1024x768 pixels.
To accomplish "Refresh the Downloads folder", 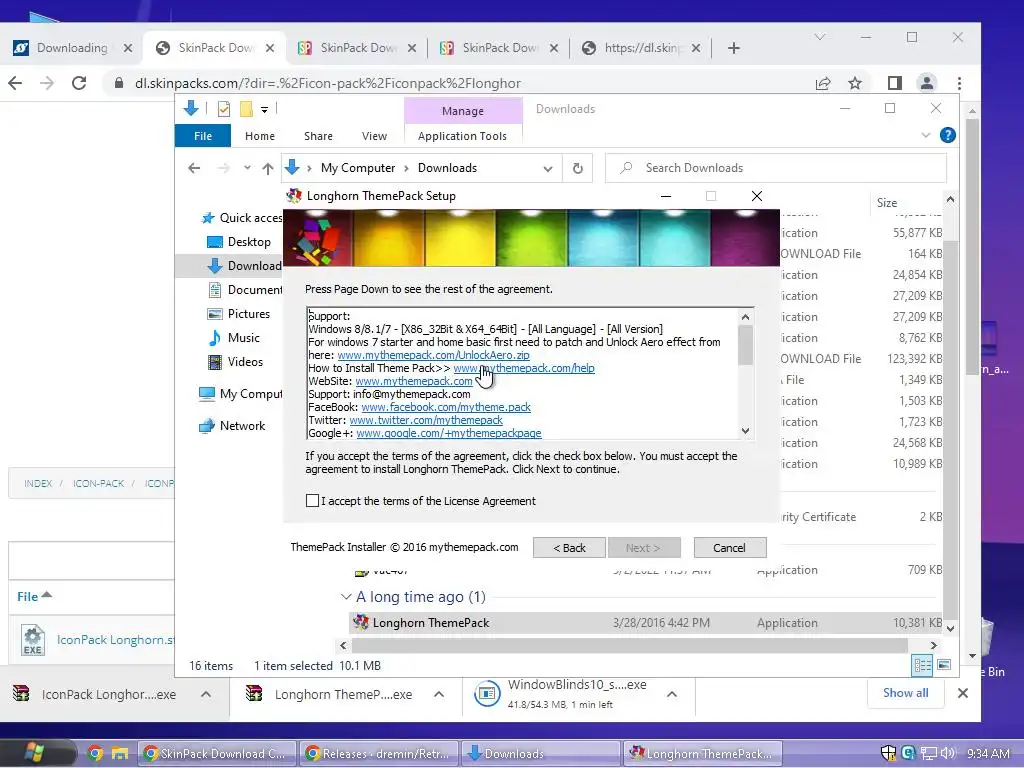I will [x=578, y=168].
